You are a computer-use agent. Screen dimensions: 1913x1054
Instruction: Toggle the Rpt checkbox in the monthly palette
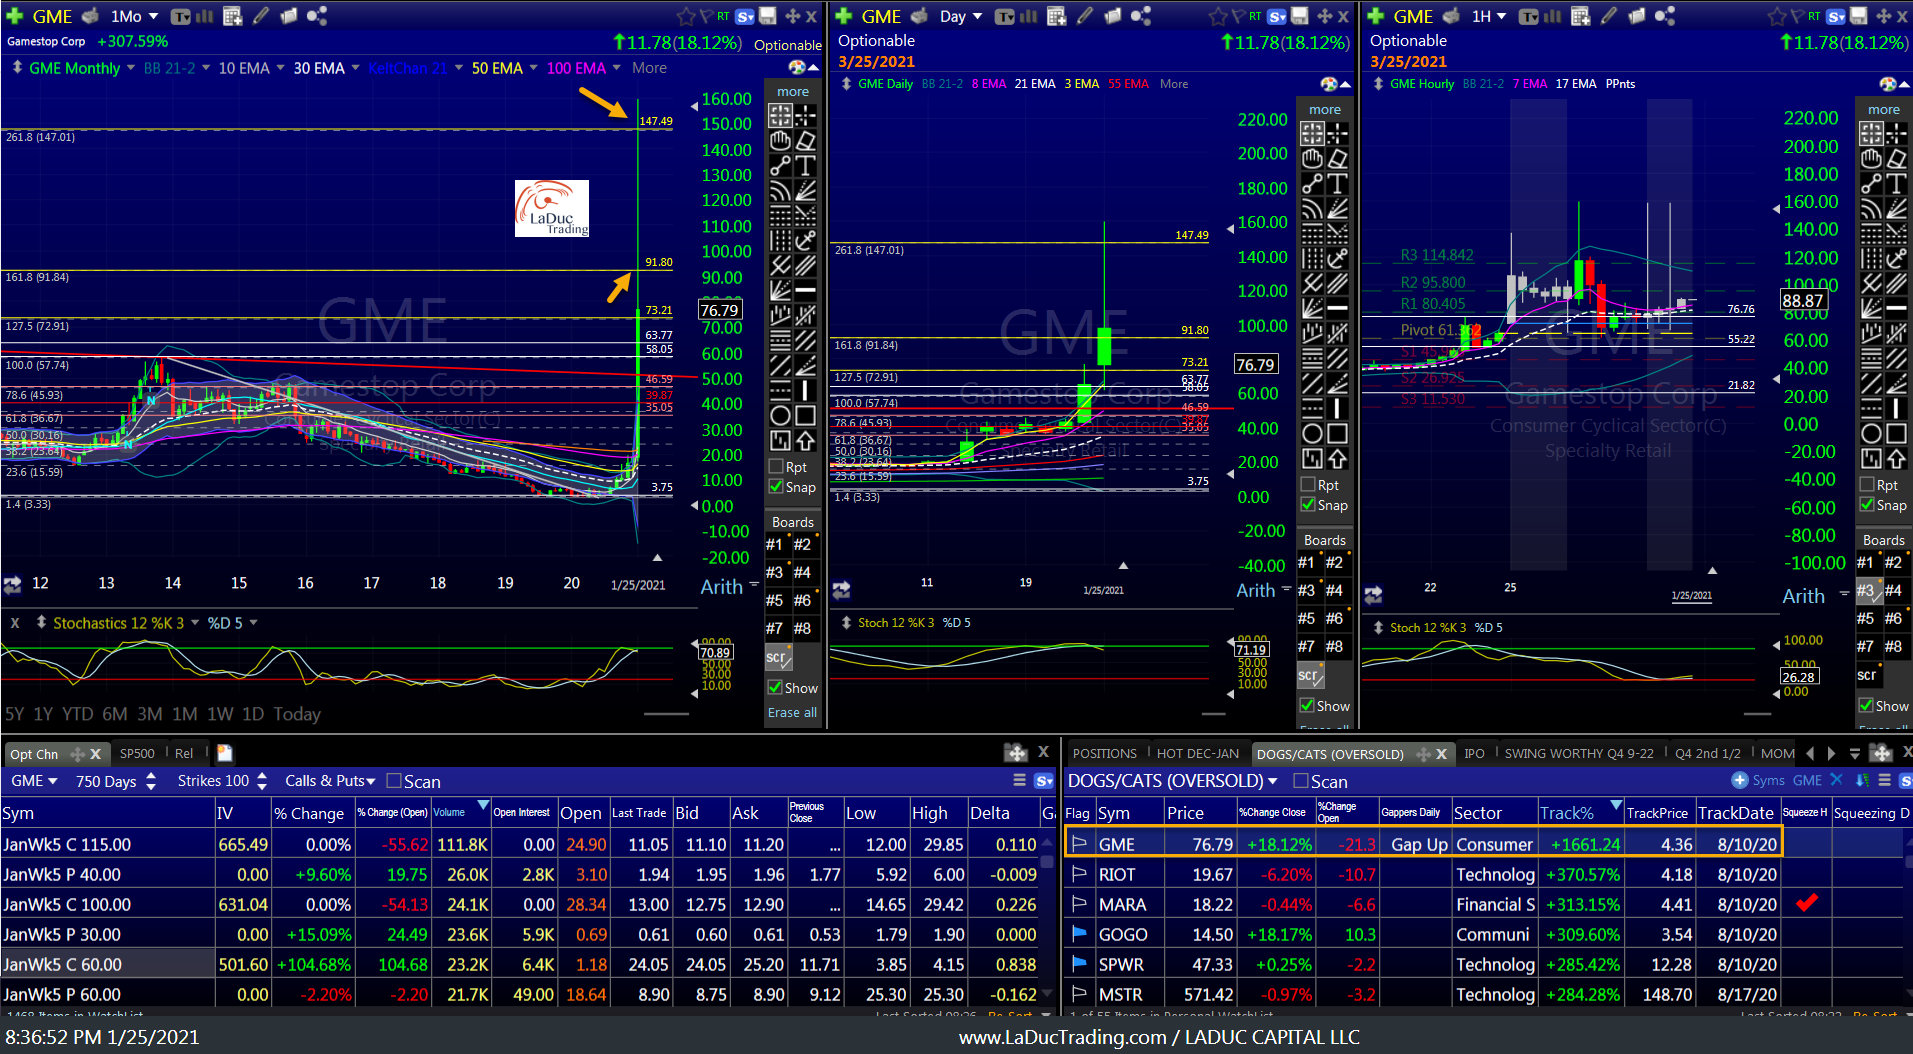[776, 467]
